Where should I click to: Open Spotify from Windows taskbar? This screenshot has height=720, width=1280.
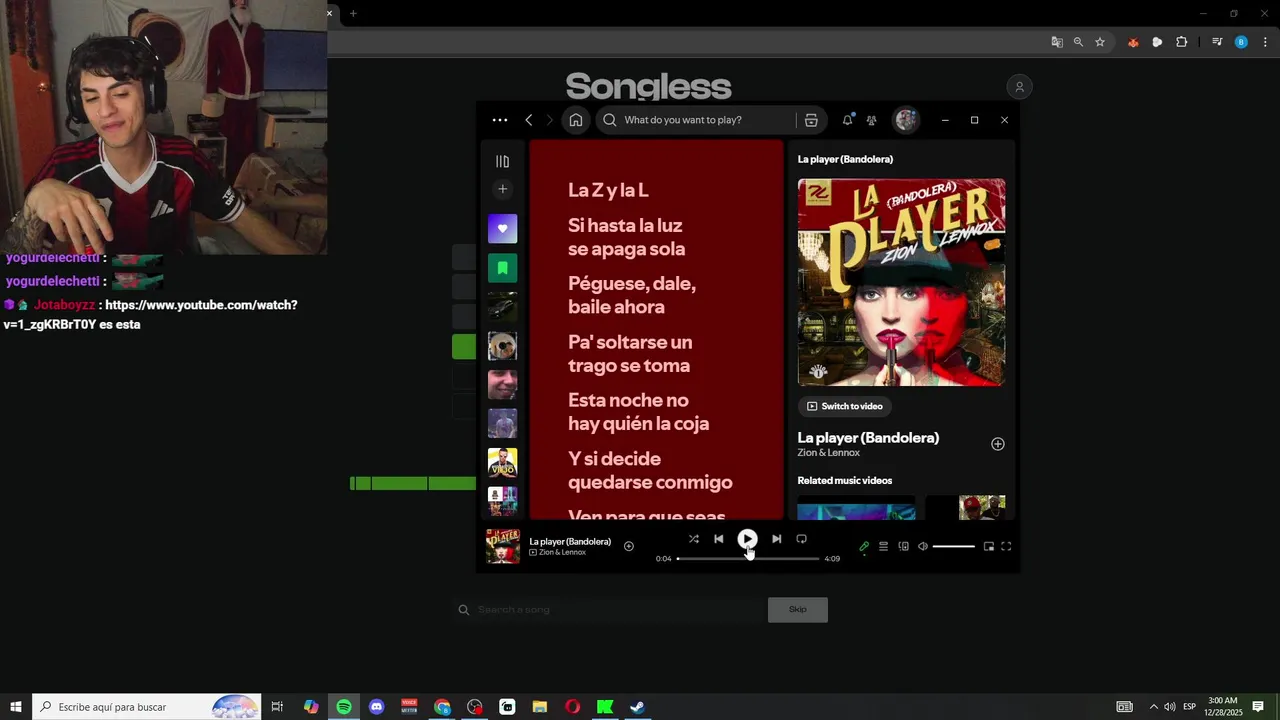pos(343,707)
